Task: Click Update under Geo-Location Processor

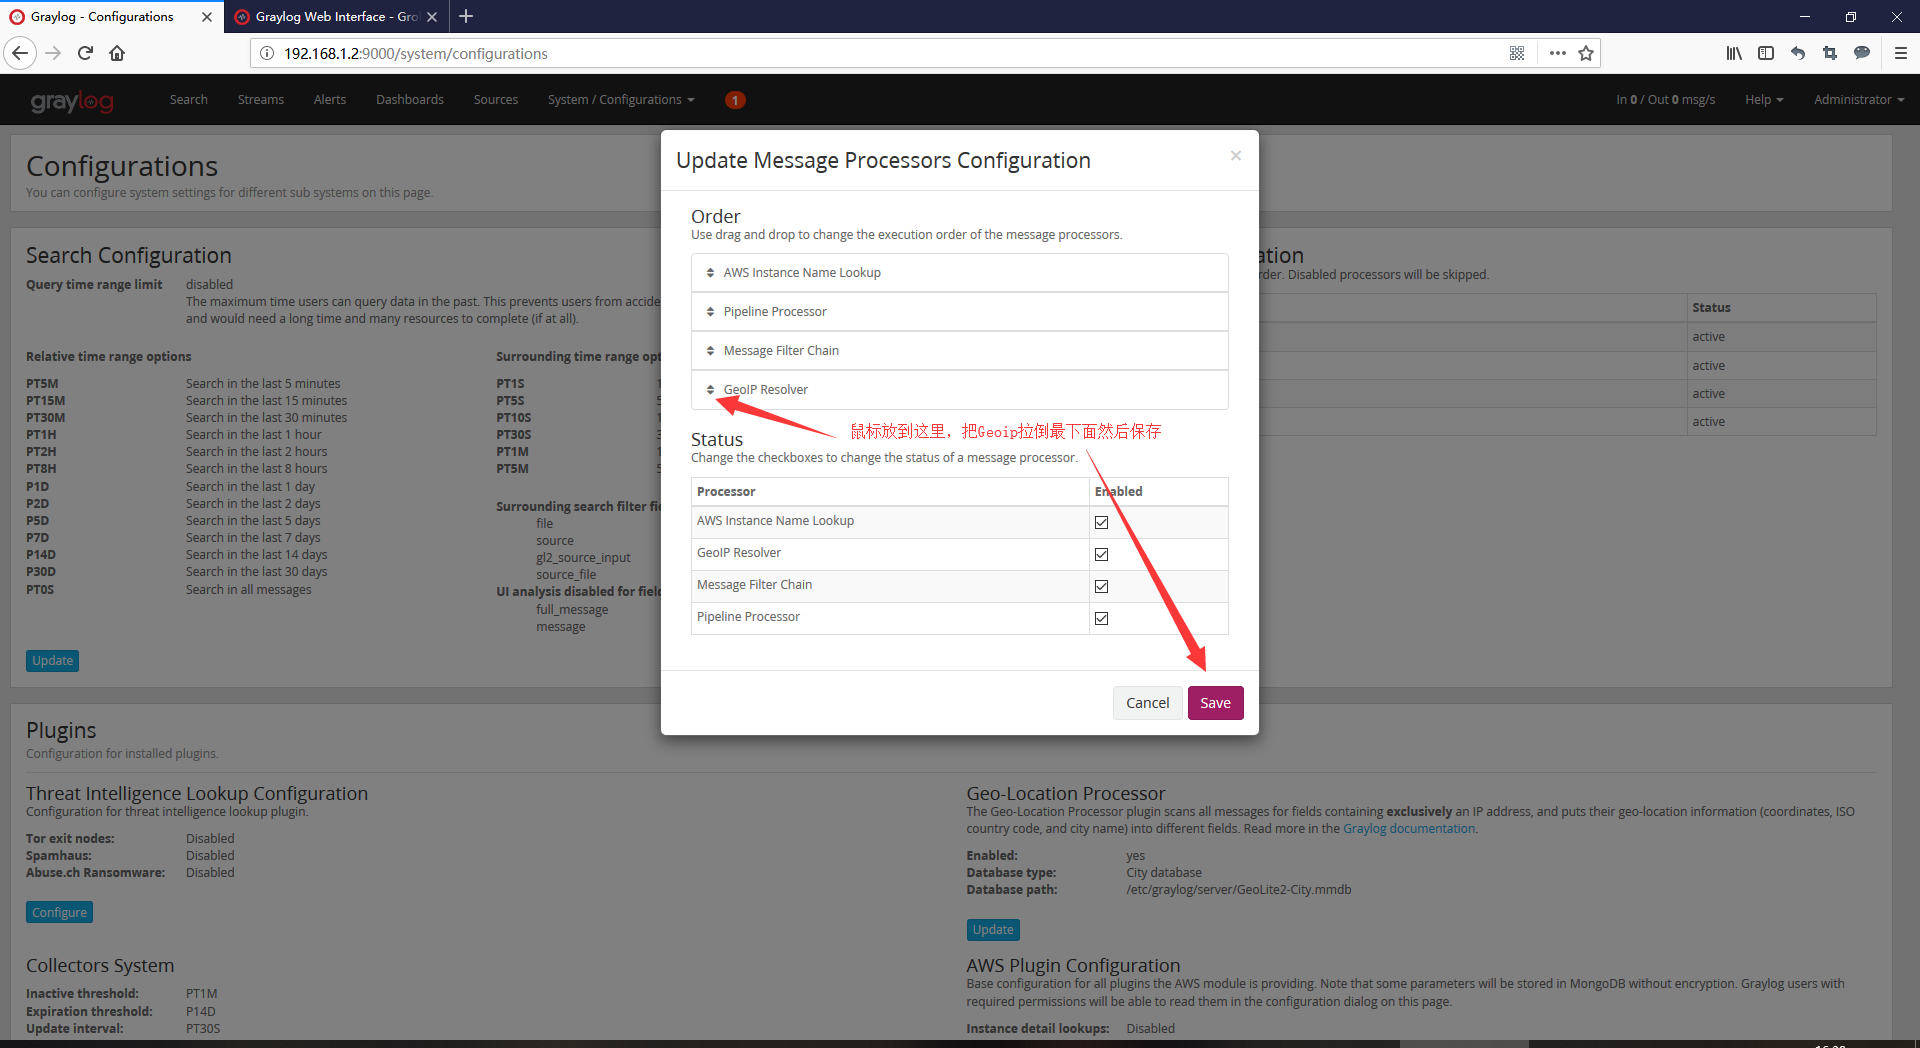Action: 993,930
